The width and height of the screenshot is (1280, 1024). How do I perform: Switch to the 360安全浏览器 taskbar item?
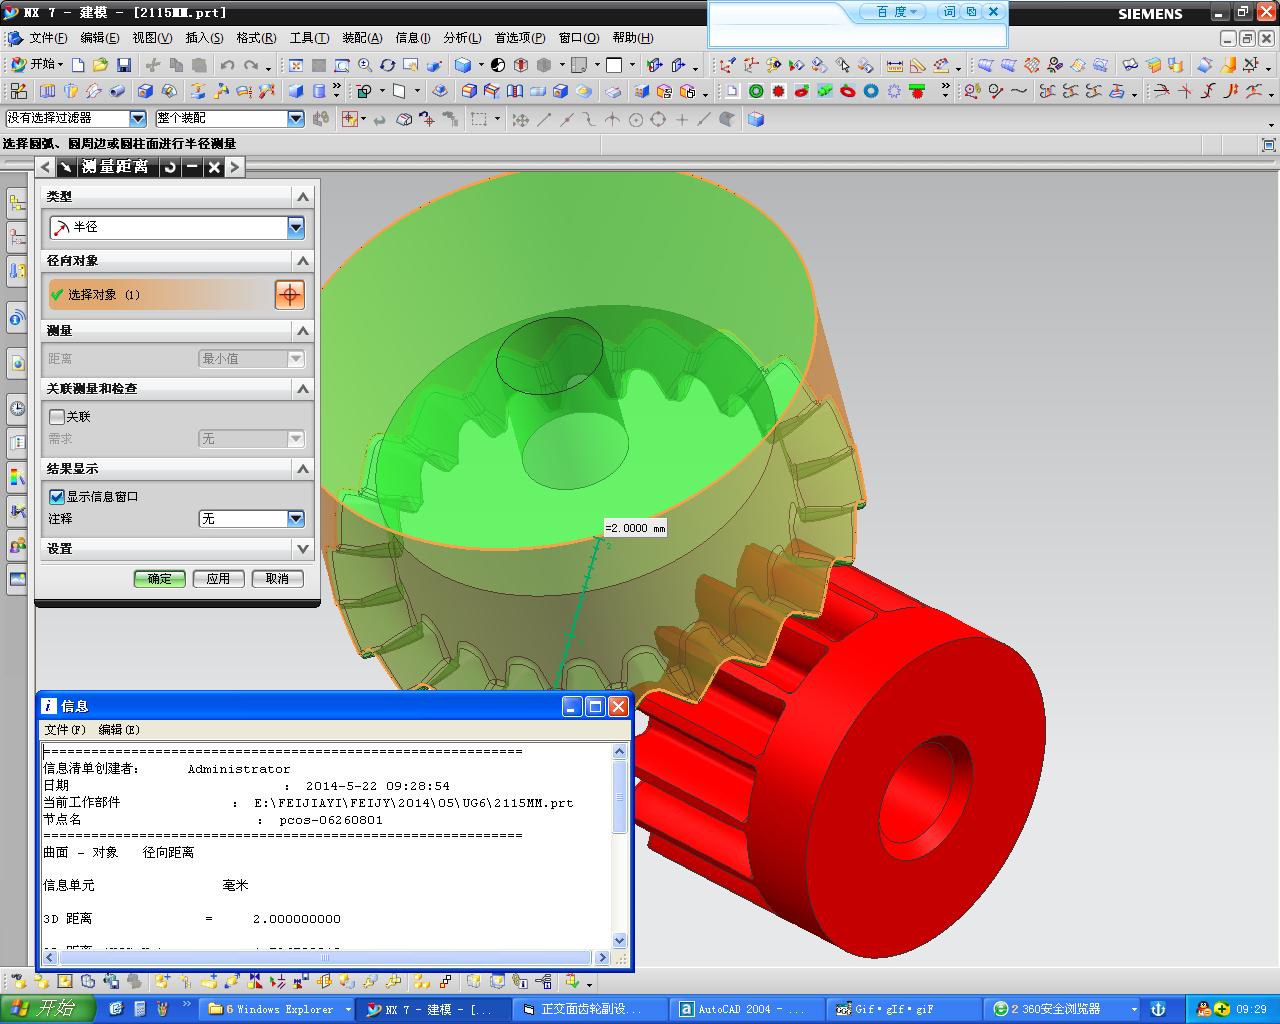click(1062, 1009)
